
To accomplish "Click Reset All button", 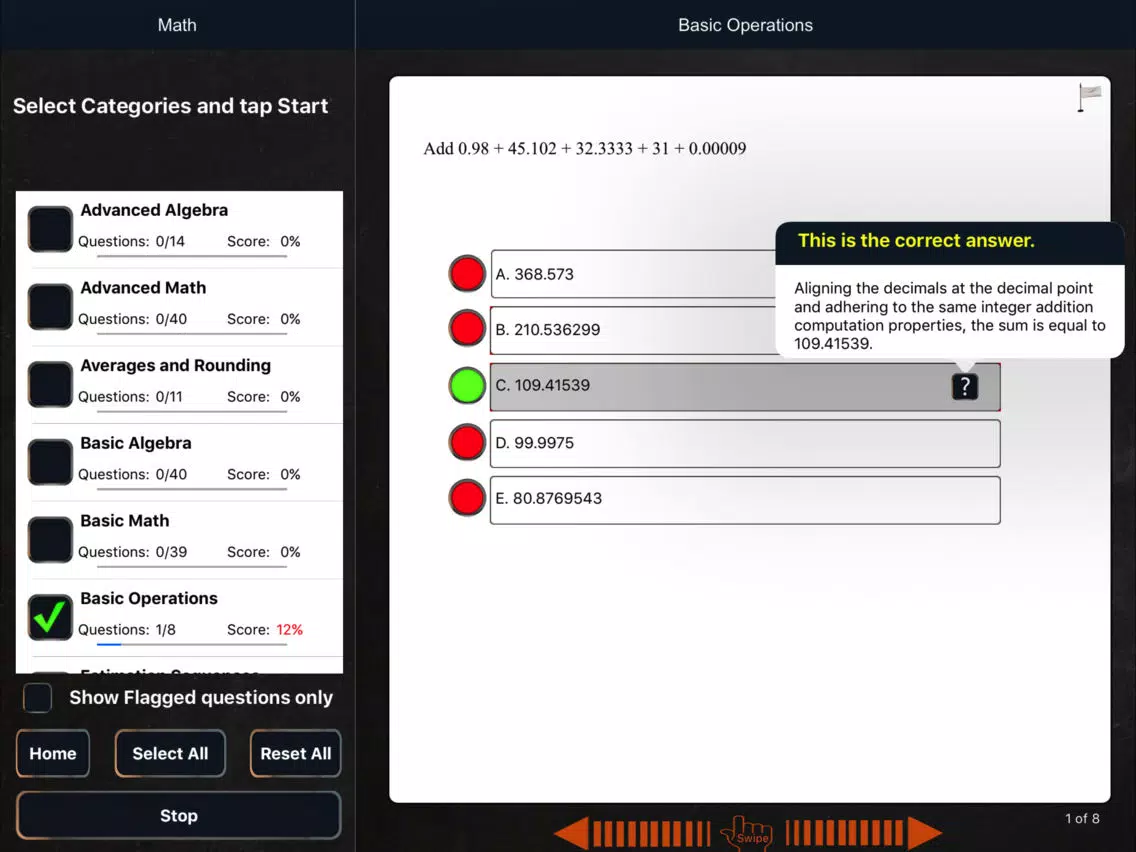I will pyautogui.click(x=295, y=754).
